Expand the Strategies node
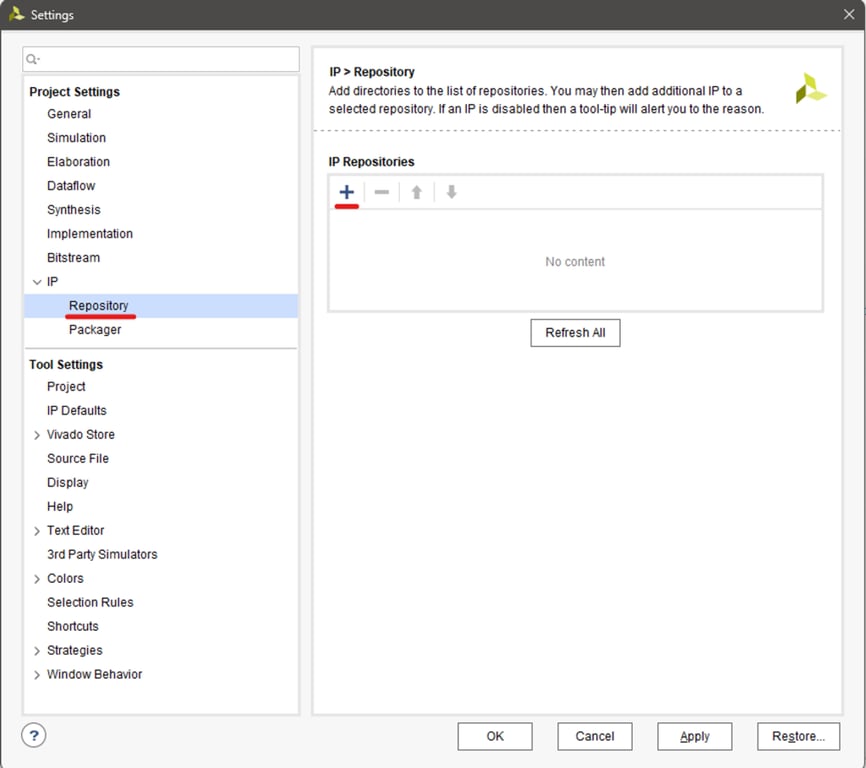Image resolution: width=866 pixels, height=768 pixels. point(37,651)
